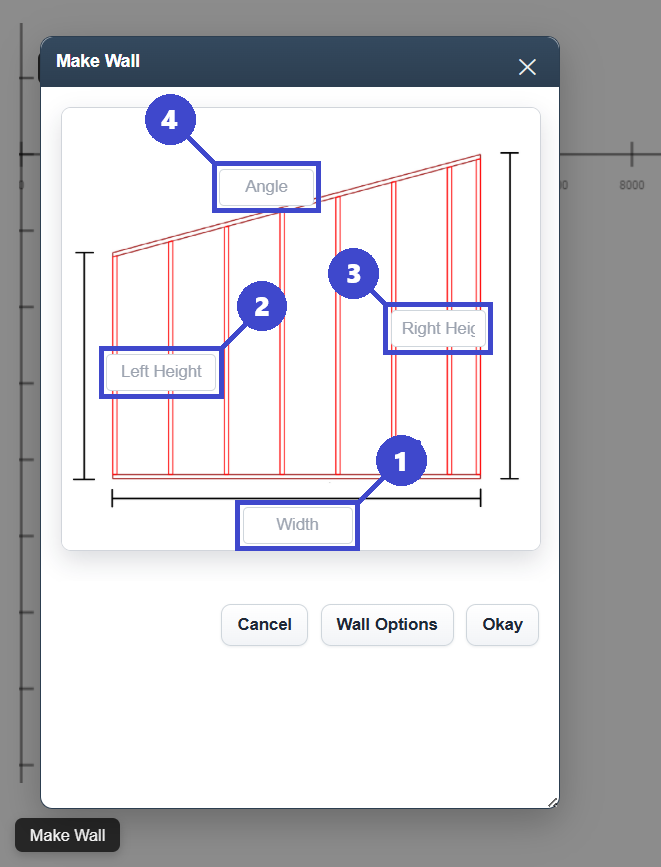The width and height of the screenshot is (661, 867).
Task: Click the dialog resize handle corner
Action: tap(552, 801)
